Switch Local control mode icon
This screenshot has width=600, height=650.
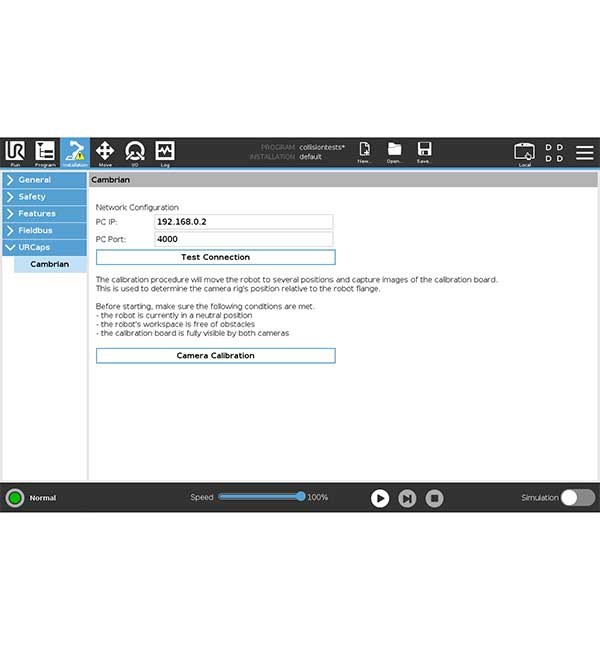click(525, 154)
